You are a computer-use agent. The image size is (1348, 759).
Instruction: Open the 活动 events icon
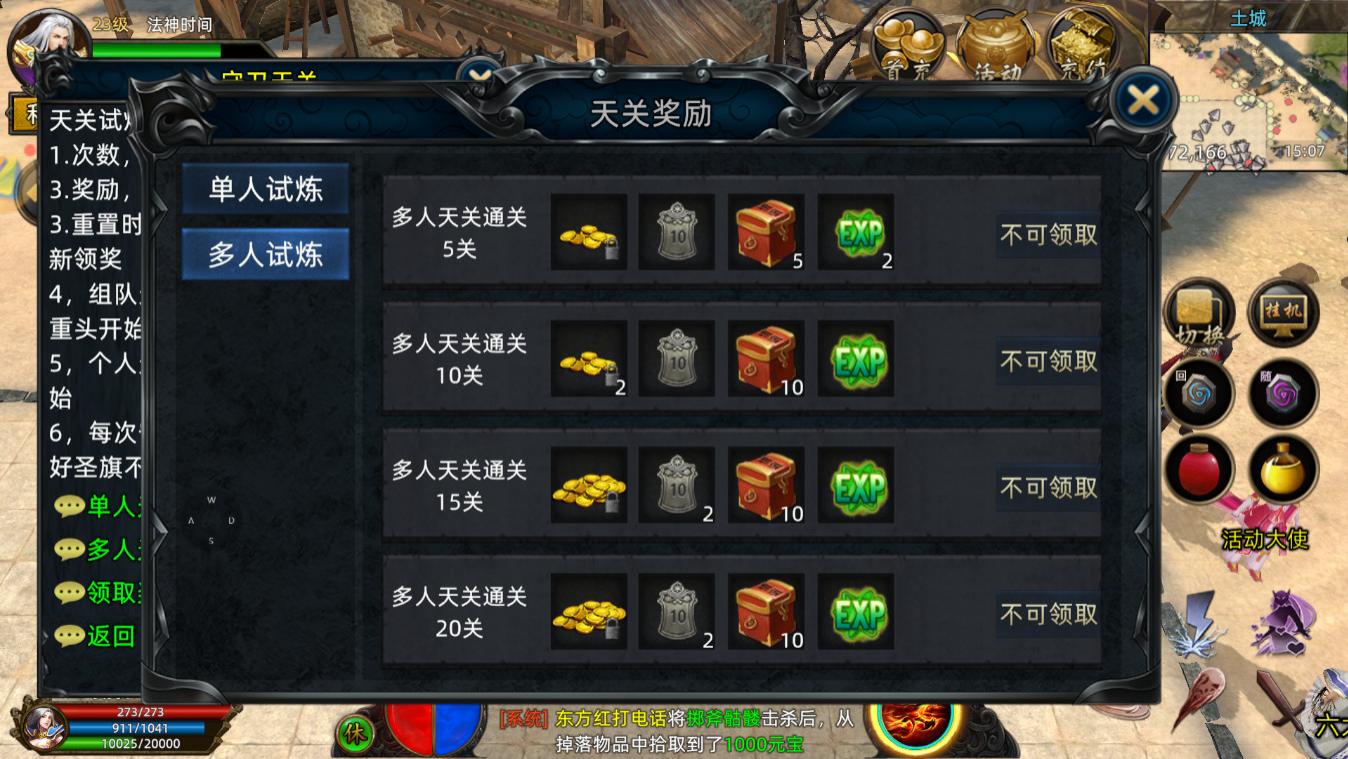click(996, 44)
